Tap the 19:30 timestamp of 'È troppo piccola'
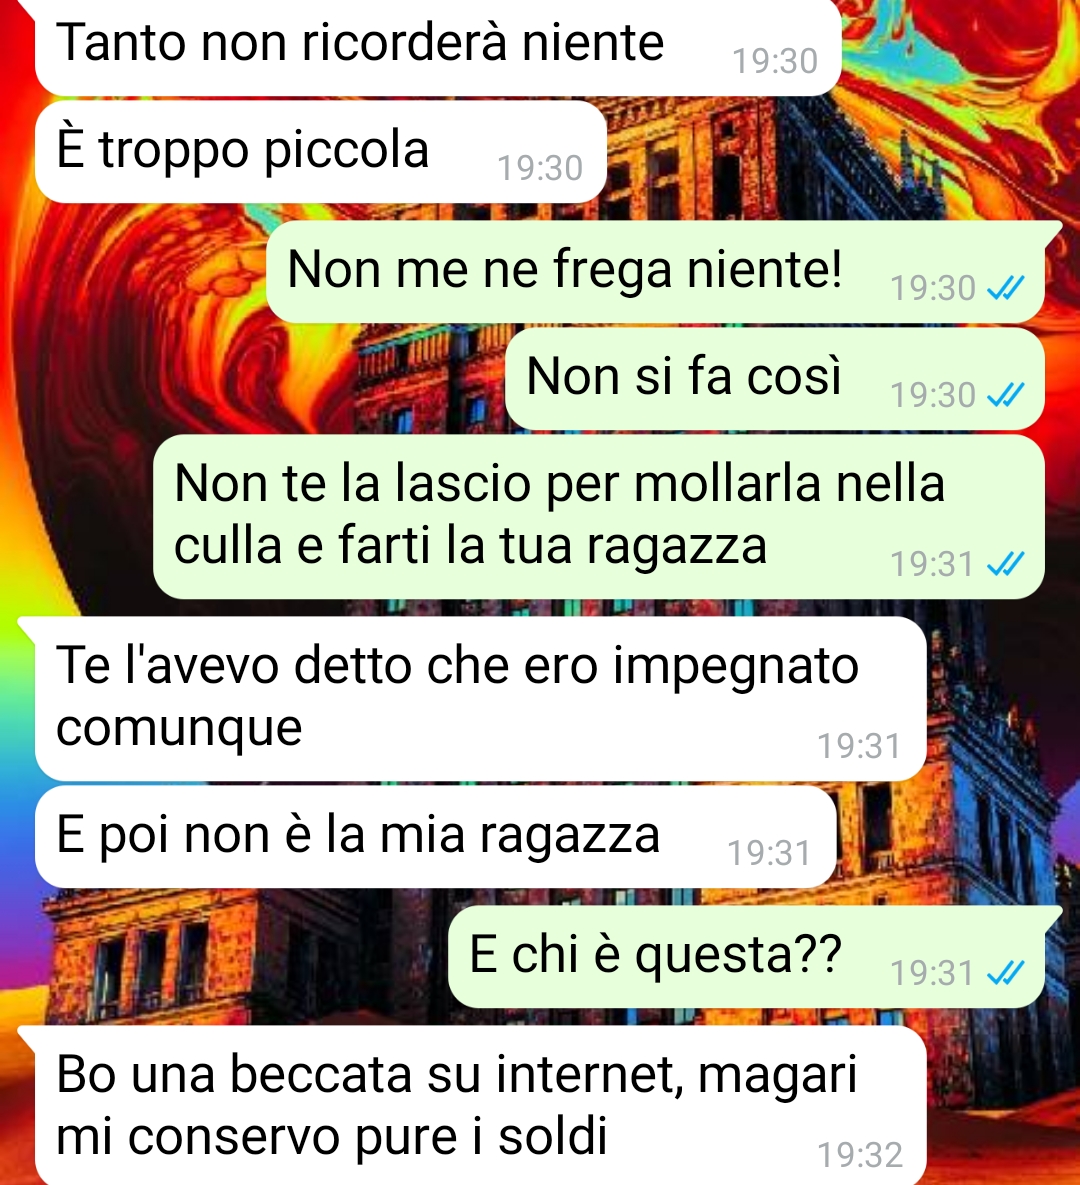Viewport: 1080px width, 1185px height. [x=540, y=168]
